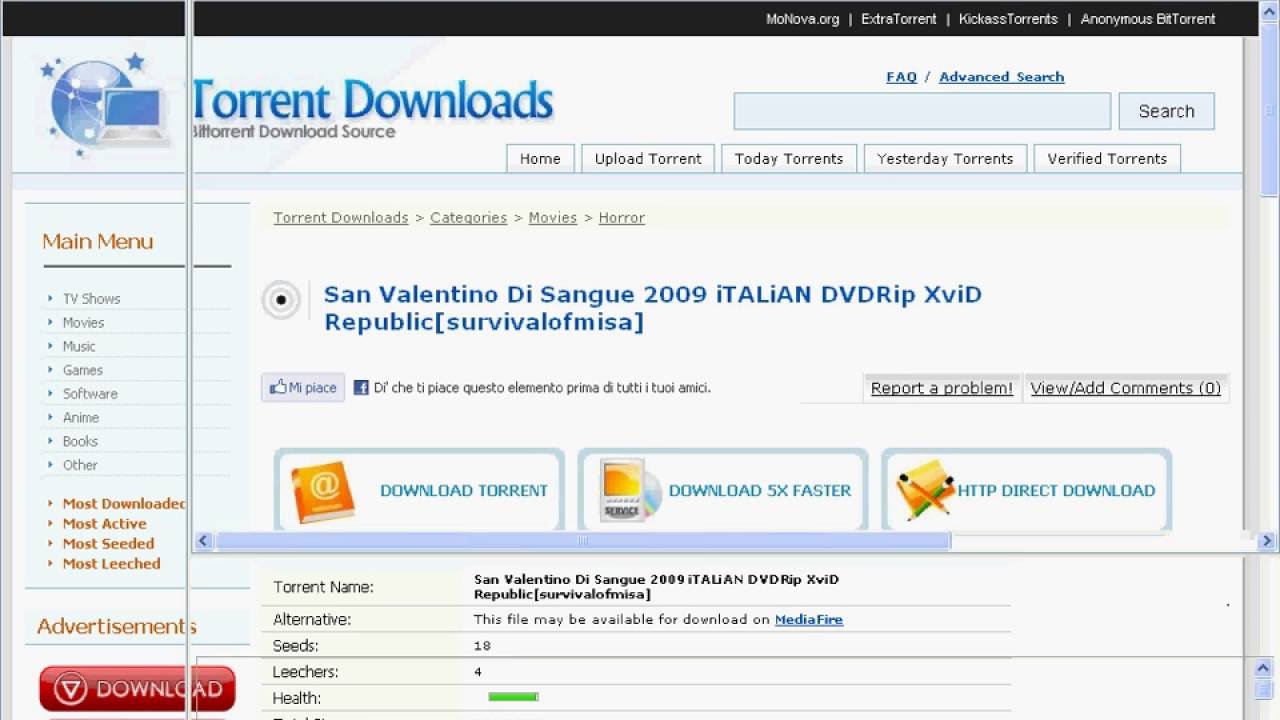Click the Torrent Downloads breadcrumb link
Viewport: 1280px width, 720px height.
(341, 218)
